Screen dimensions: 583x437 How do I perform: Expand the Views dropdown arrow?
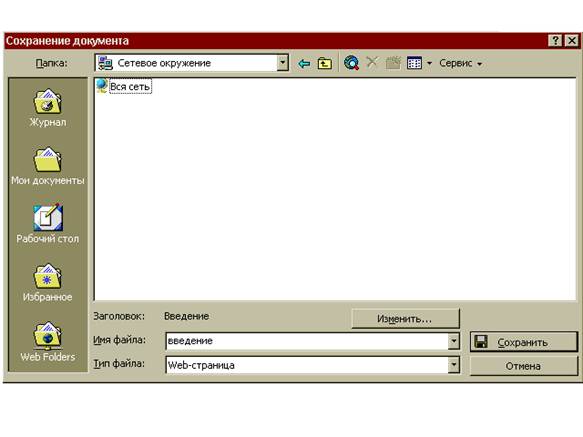(429, 64)
